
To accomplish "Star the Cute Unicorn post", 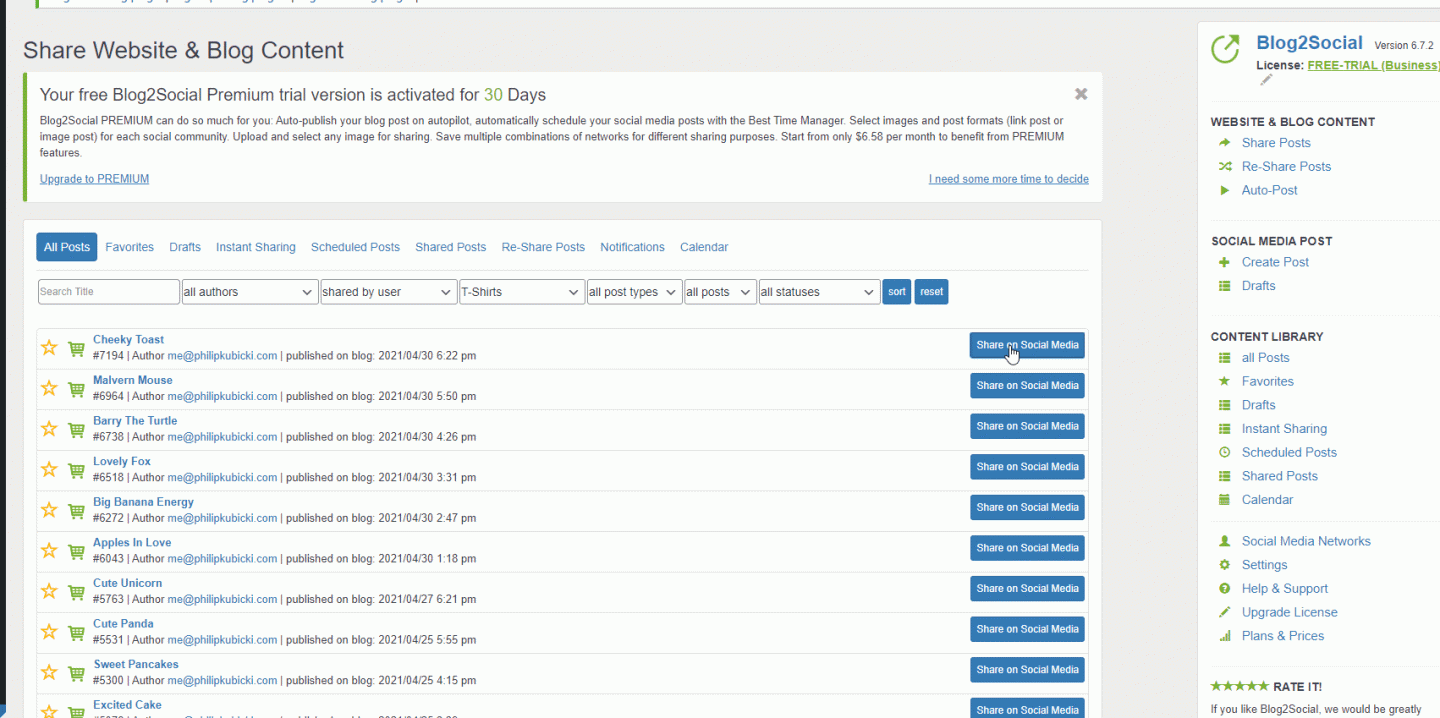I will 49,591.
